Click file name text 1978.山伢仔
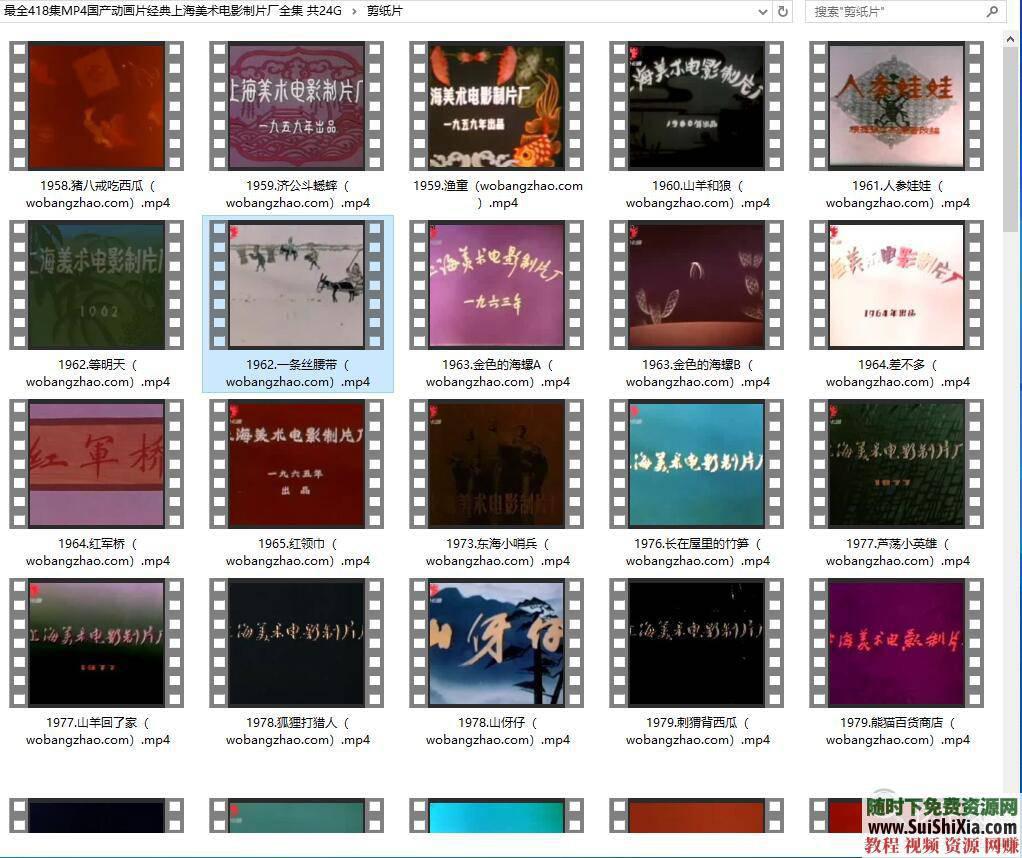Viewport: 1022px width, 858px height. tap(498, 731)
